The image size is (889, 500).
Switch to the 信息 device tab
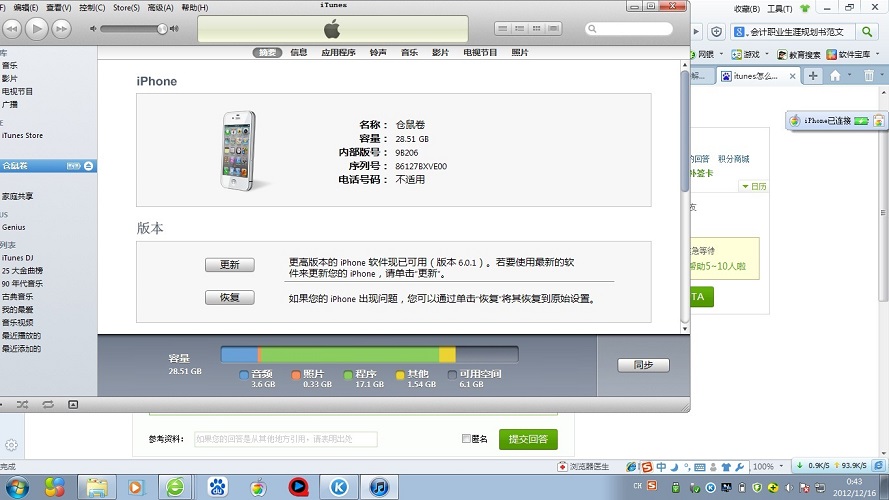299,52
